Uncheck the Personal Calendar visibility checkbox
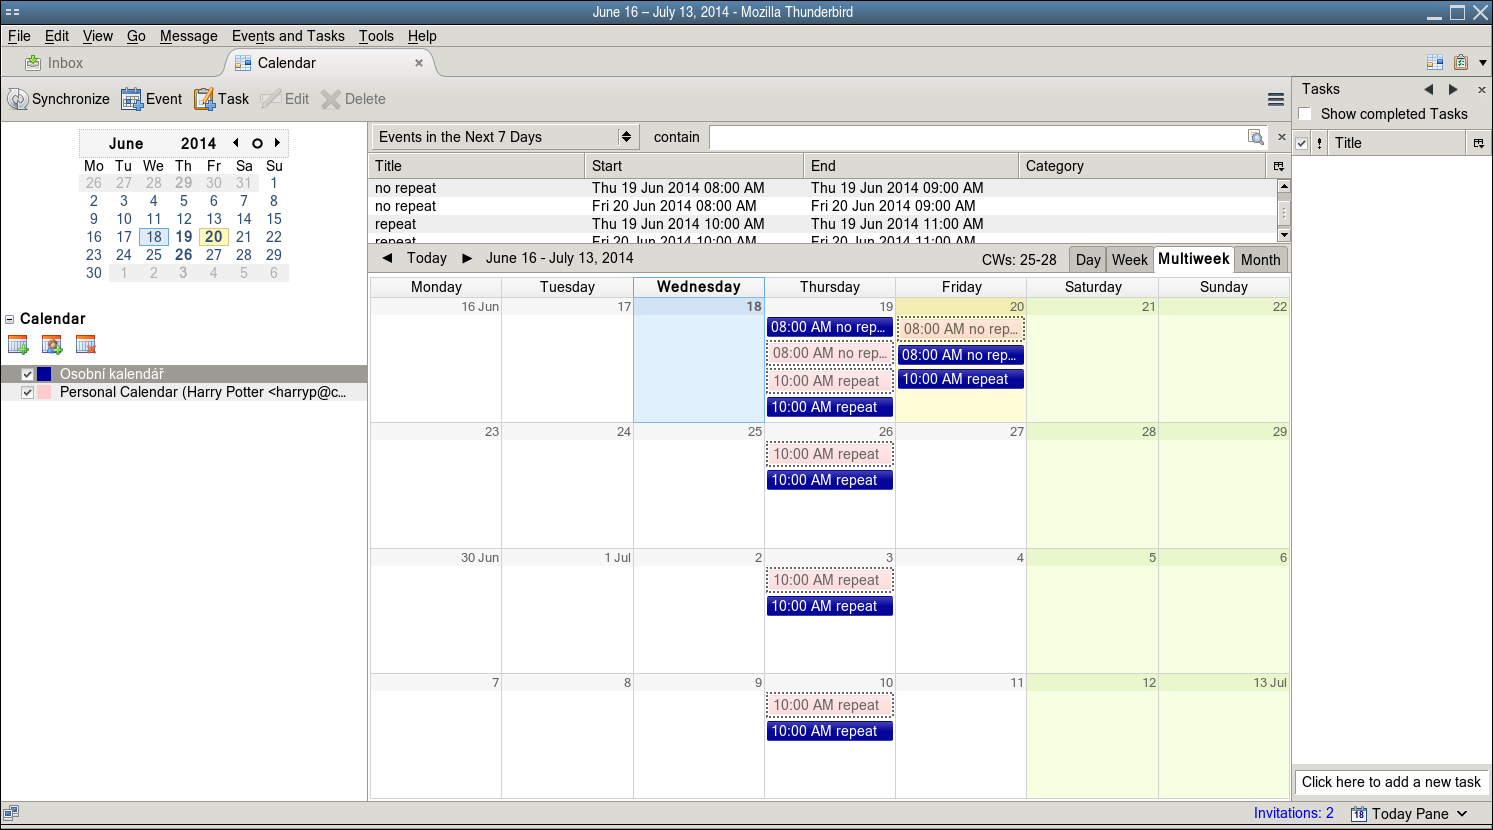The width and height of the screenshot is (1493, 830). (28, 392)
